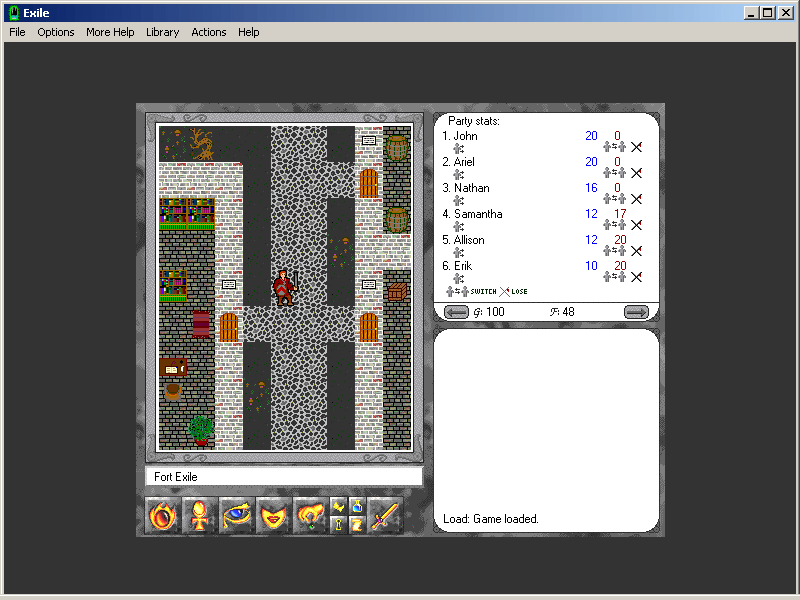
Task: Select party member 3. Nathan
Action: click(466, 188)
